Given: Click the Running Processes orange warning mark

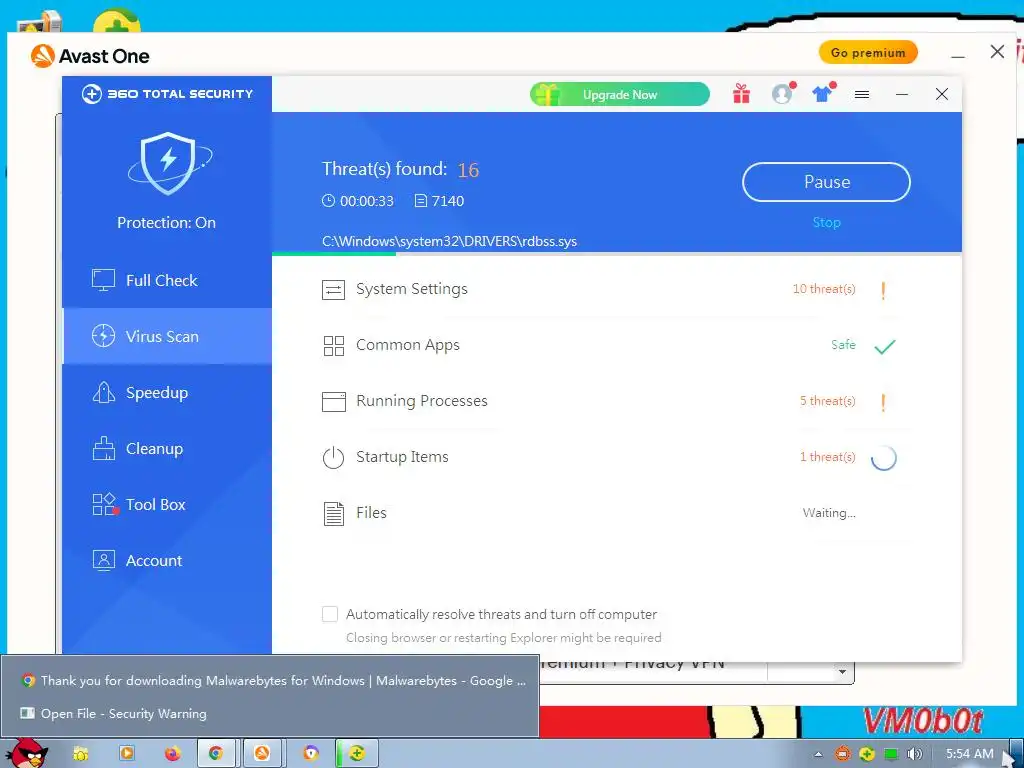Looking at the screenshot, I should (x=883, y=402).
